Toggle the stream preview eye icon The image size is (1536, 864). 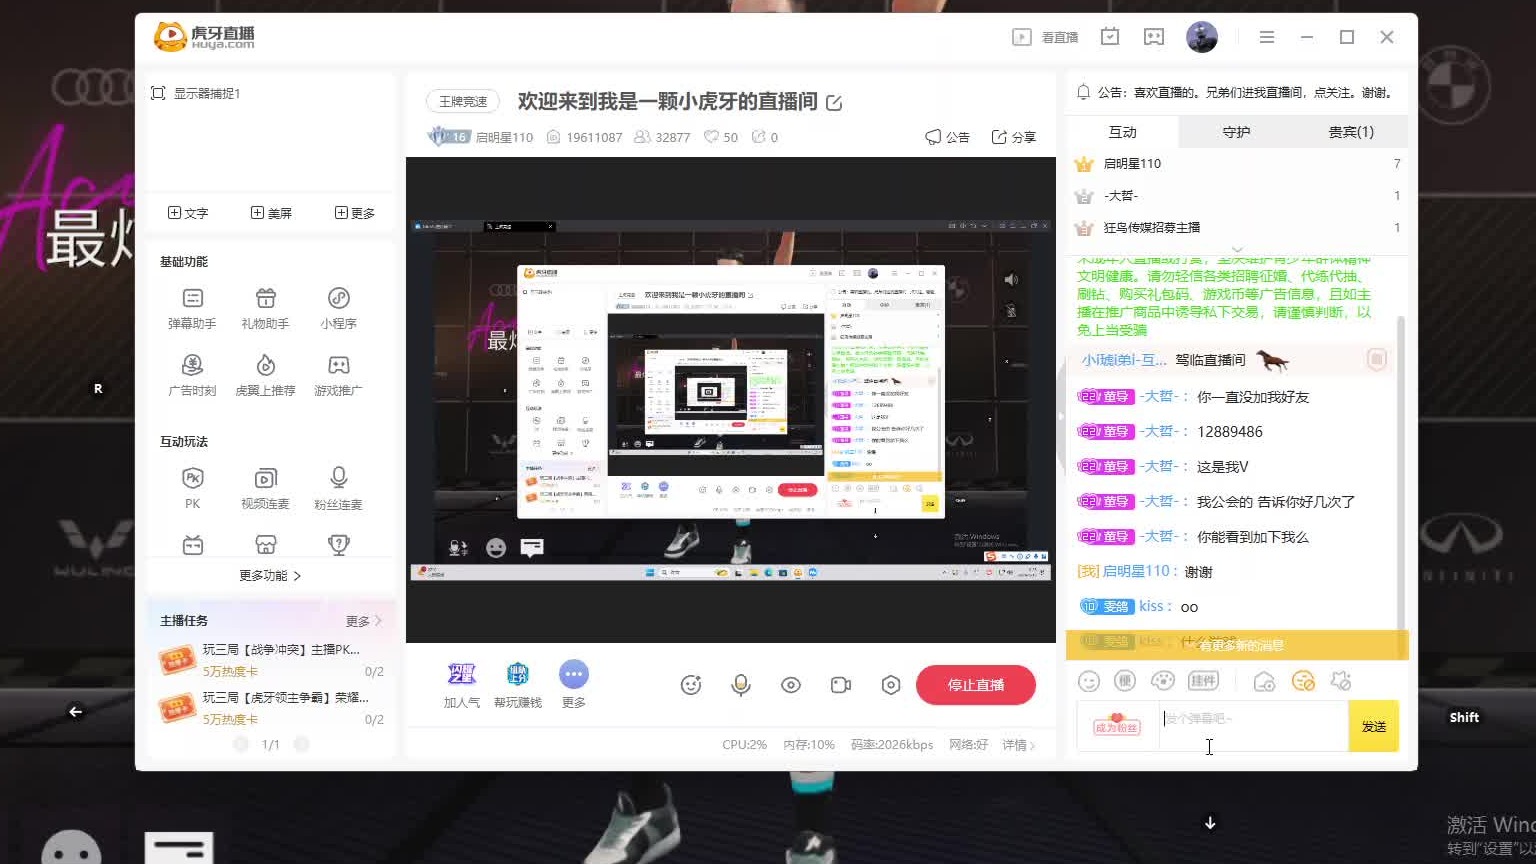(x=790, y=685)
